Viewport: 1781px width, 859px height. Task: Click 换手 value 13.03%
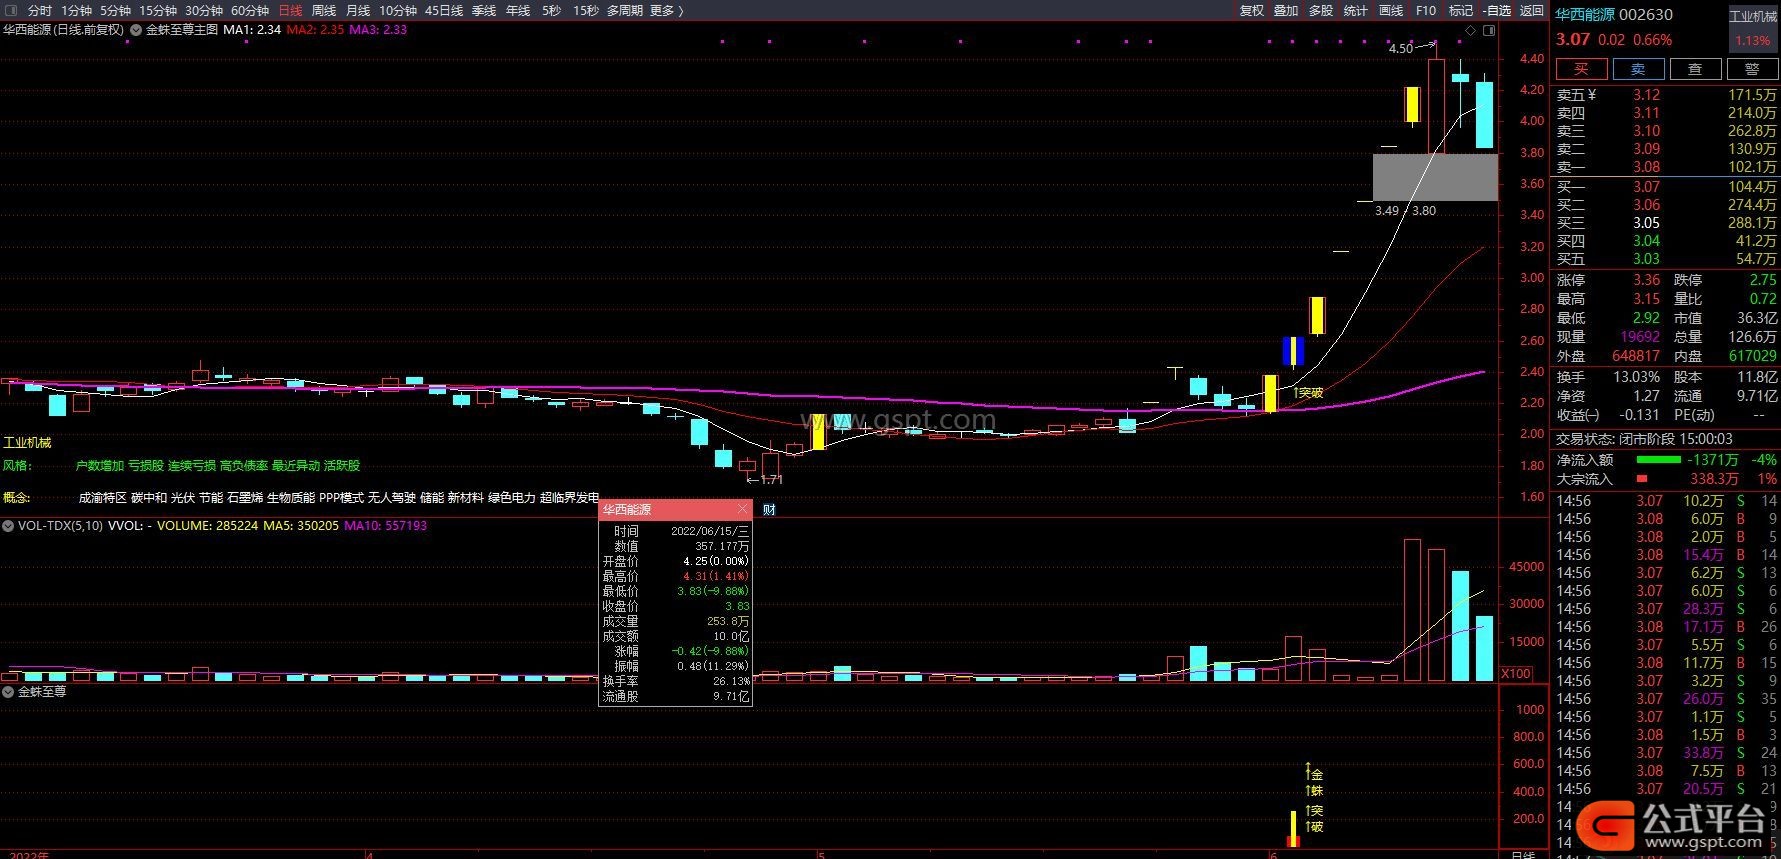click(1638, 377)
